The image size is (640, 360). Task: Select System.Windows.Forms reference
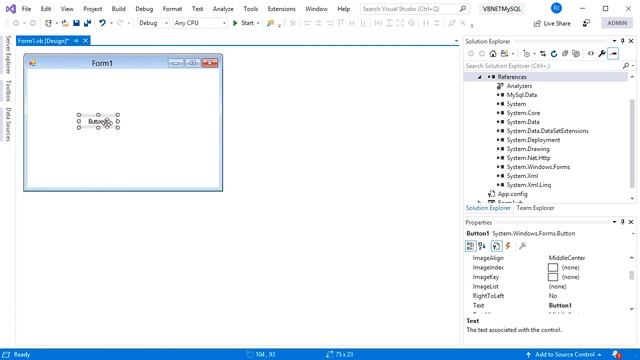(538, 167)
